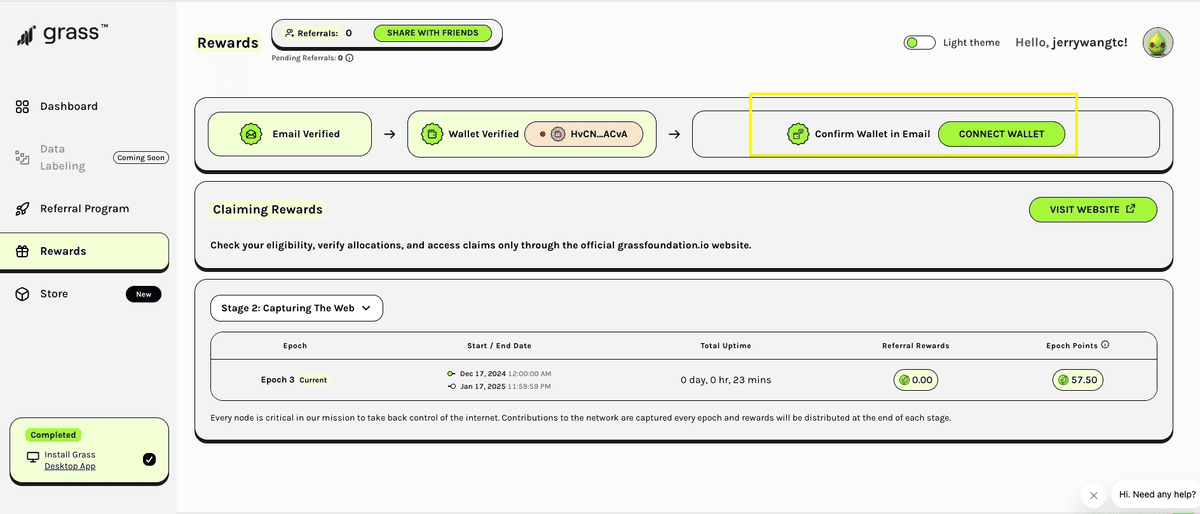Viewport: 1200px width, 514px height.
Task: Click the Rewards gift icon
Action: [22, 251]
